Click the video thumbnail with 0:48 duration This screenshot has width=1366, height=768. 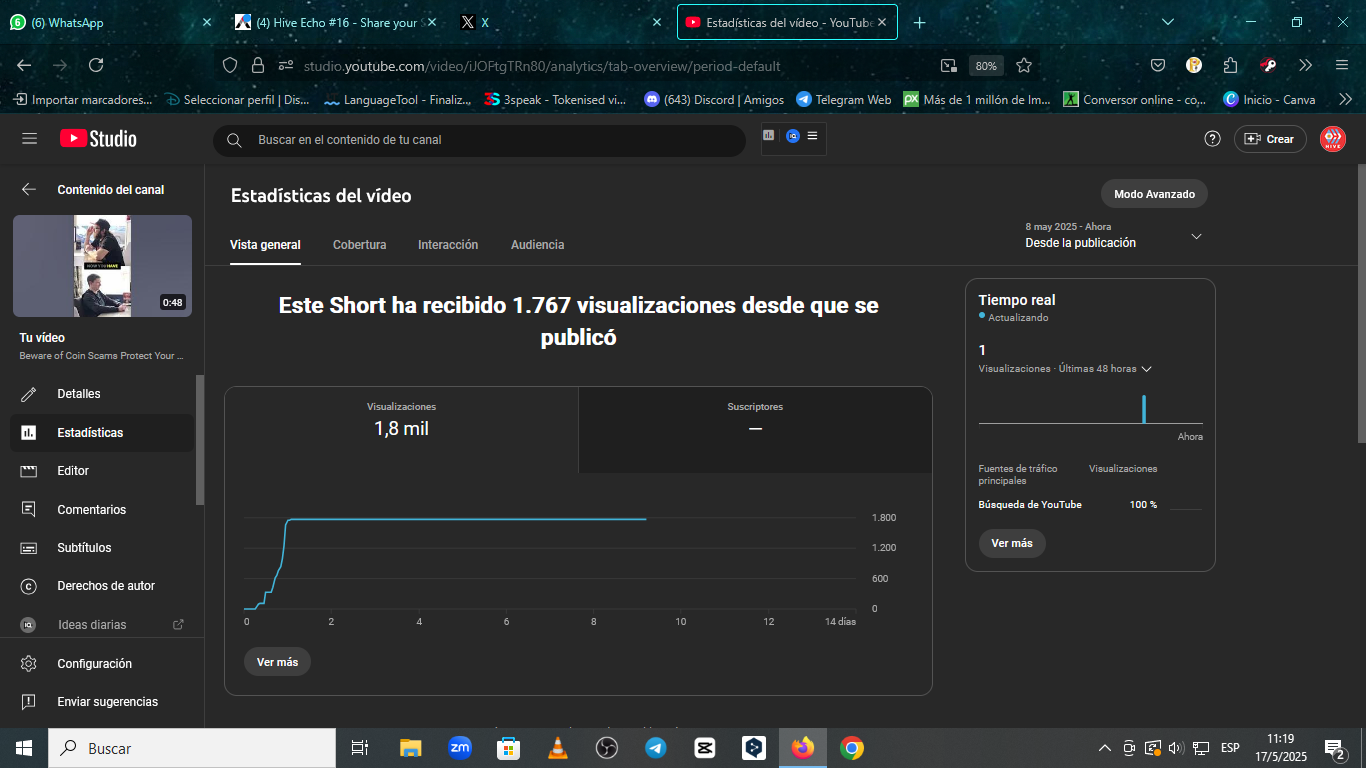(x=102, y=266)
